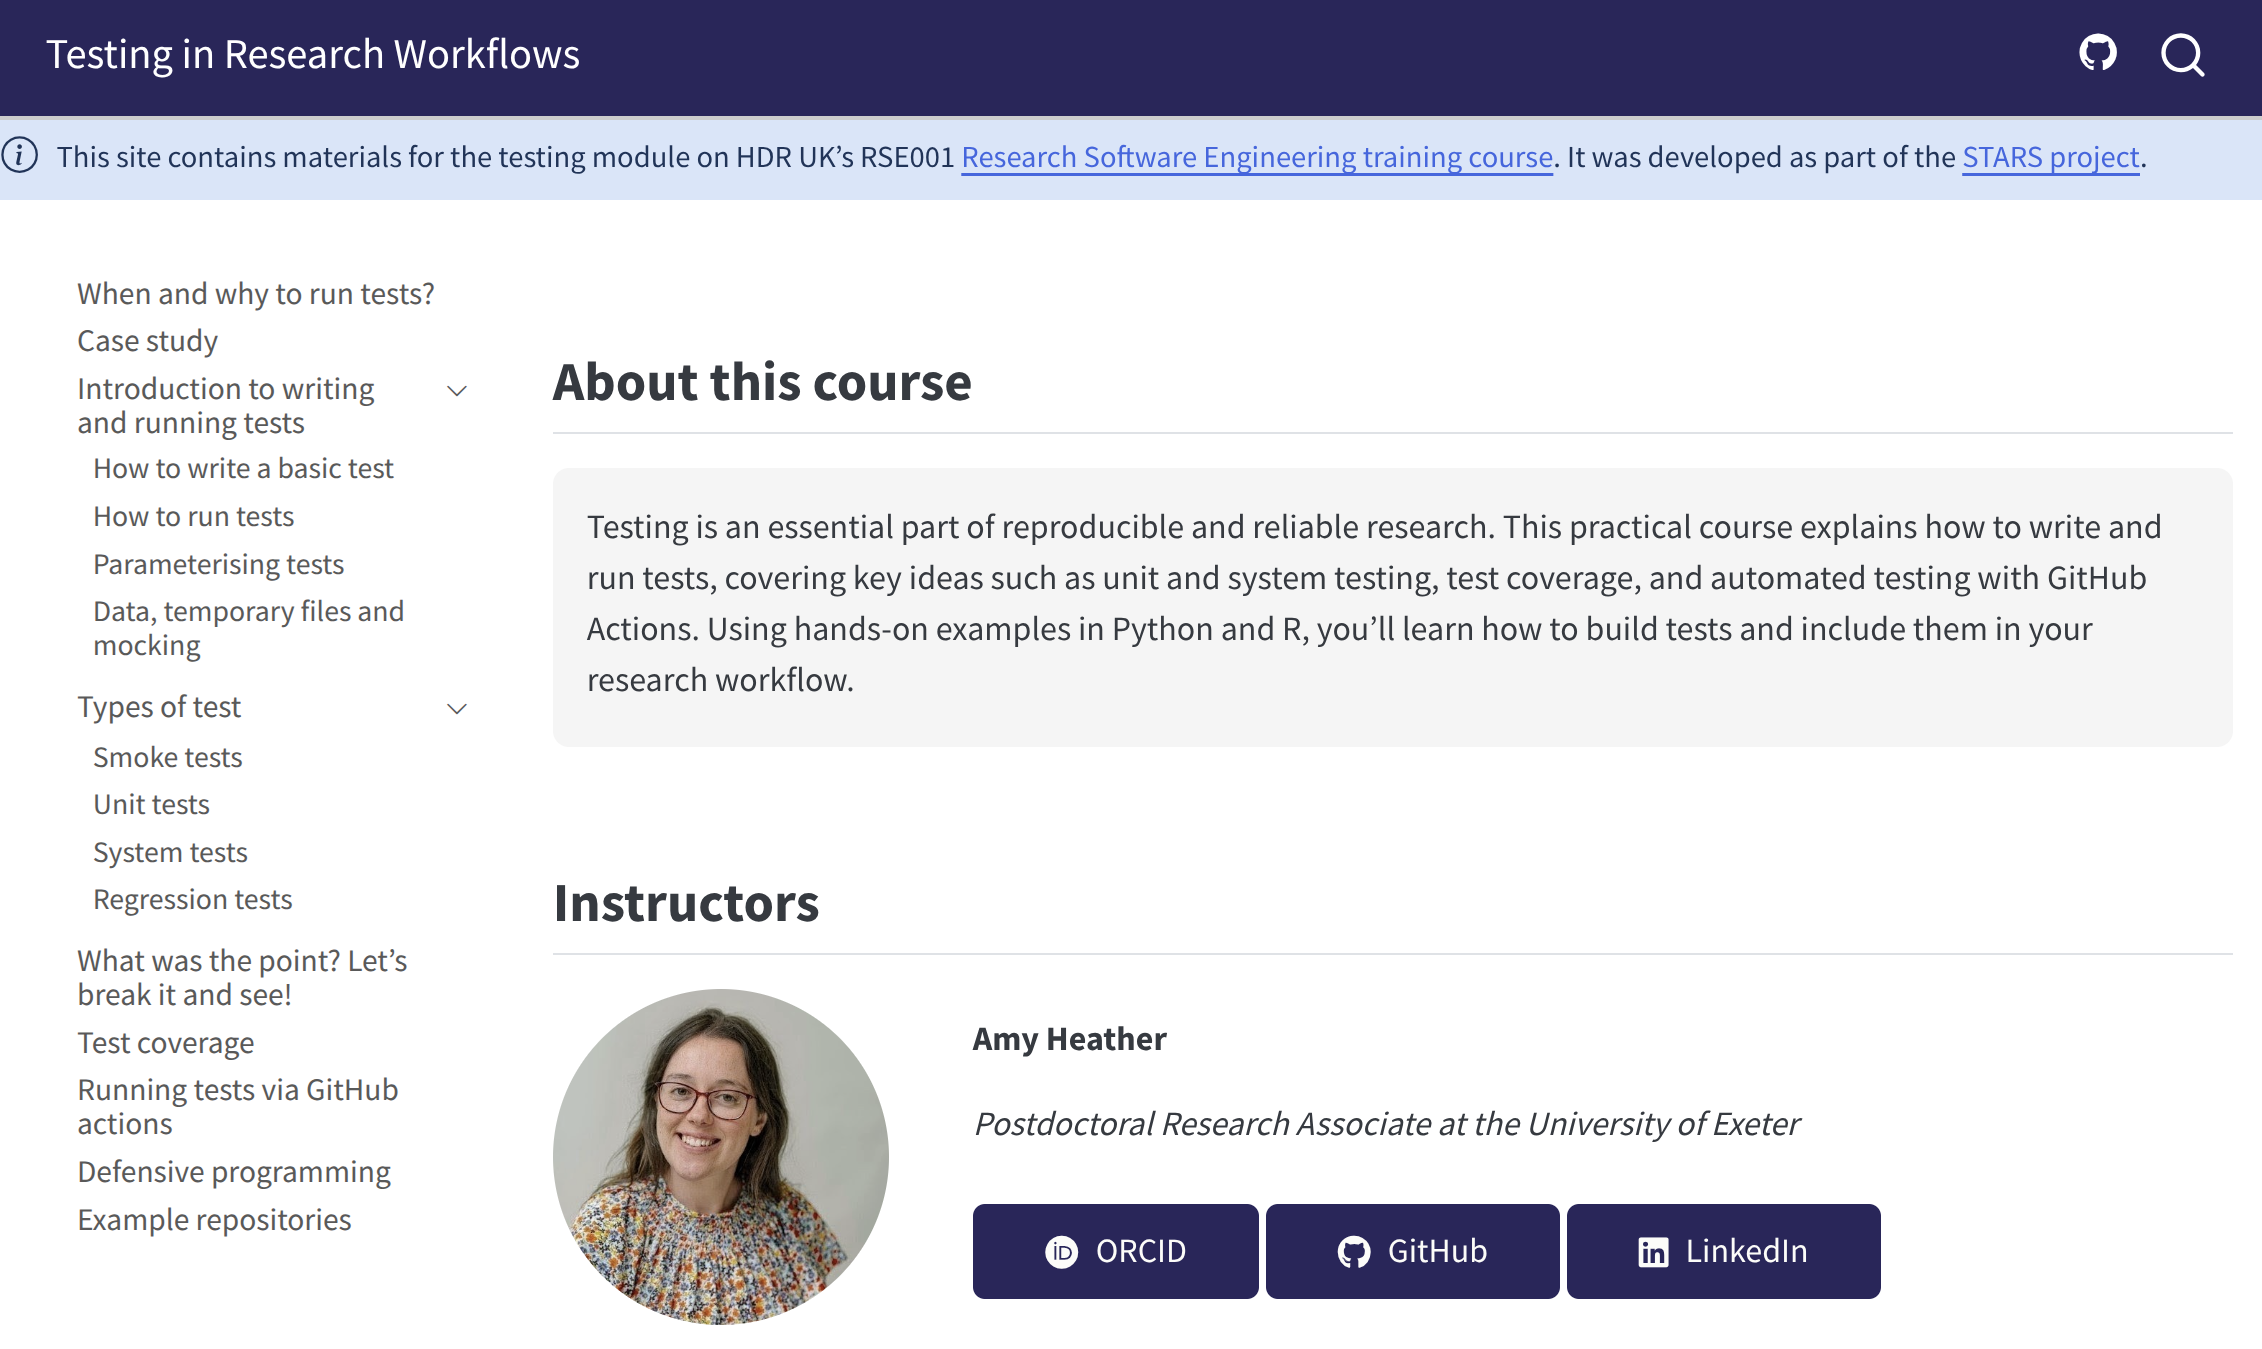Open Research Software Engineering training course link
Screen dimensions: 2262x1349
point(1257,157)
